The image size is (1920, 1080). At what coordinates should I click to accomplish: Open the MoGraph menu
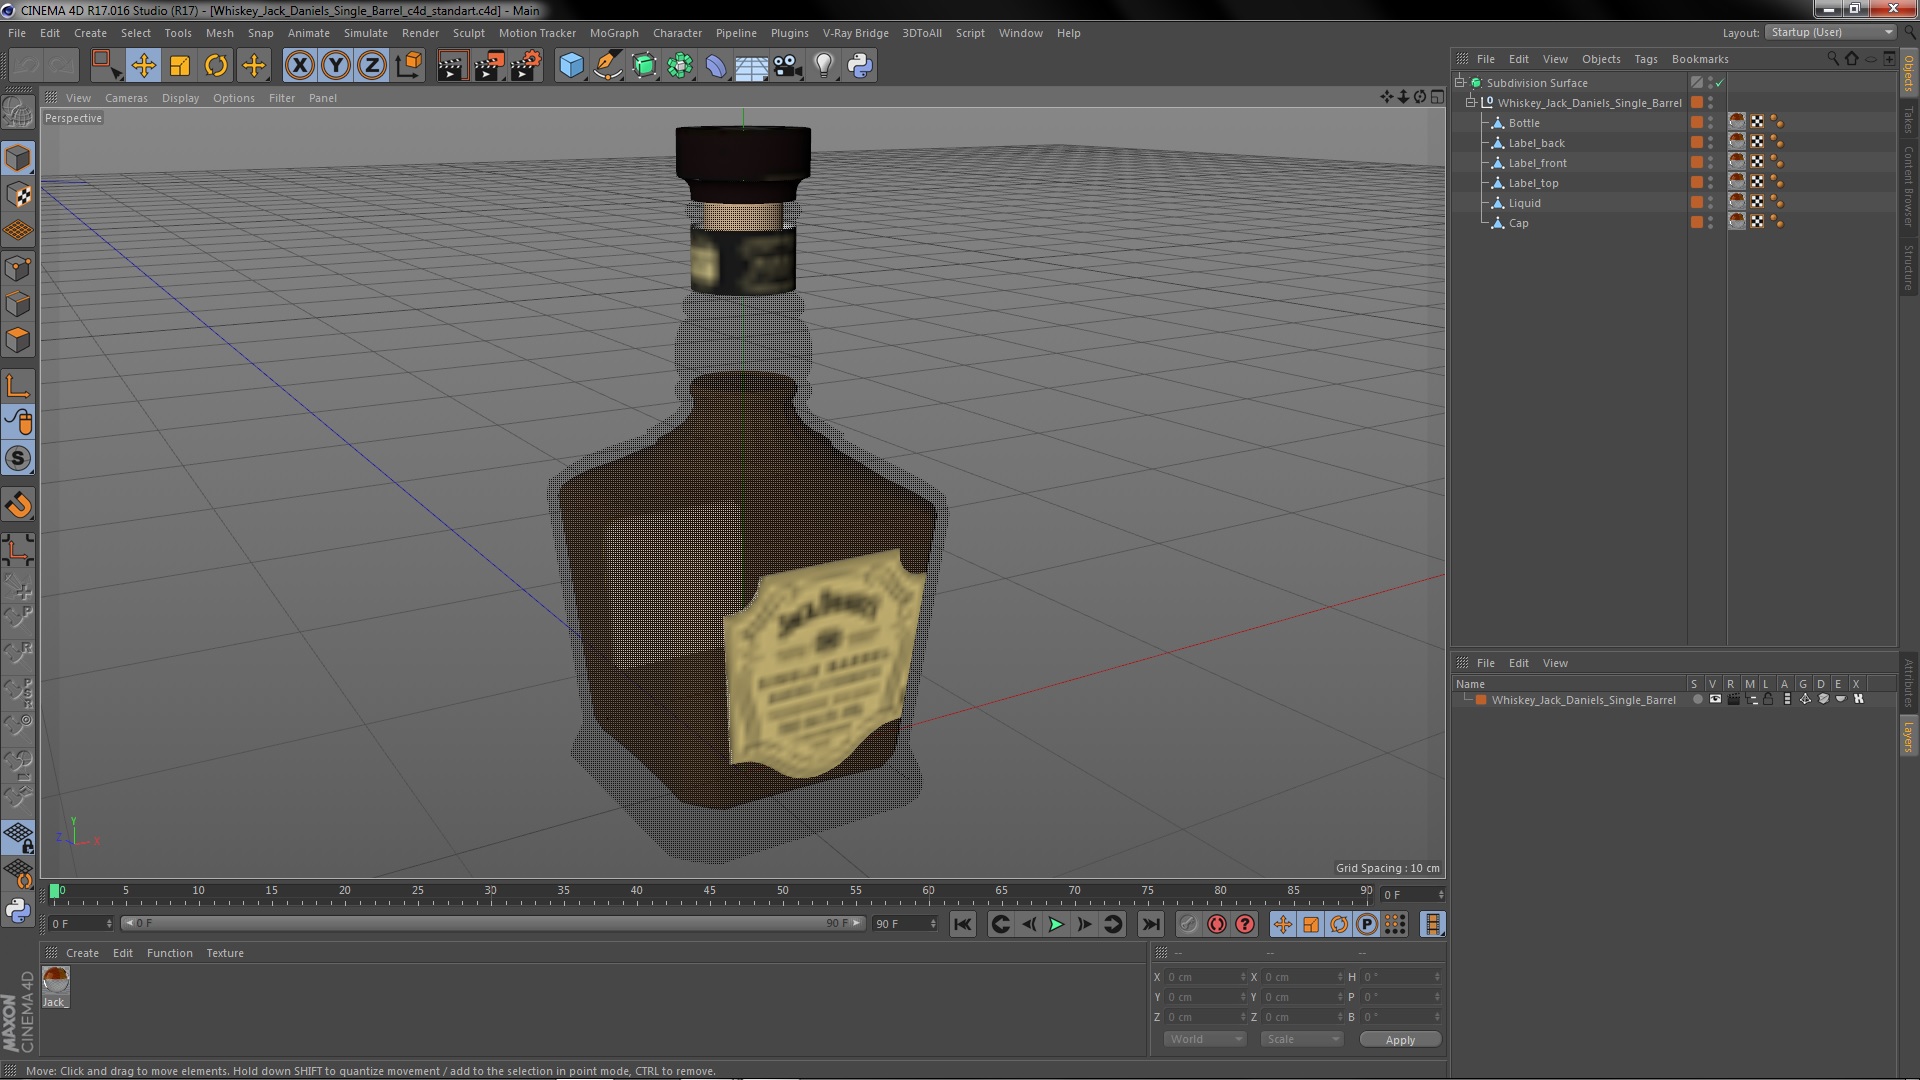pos(614,33)
